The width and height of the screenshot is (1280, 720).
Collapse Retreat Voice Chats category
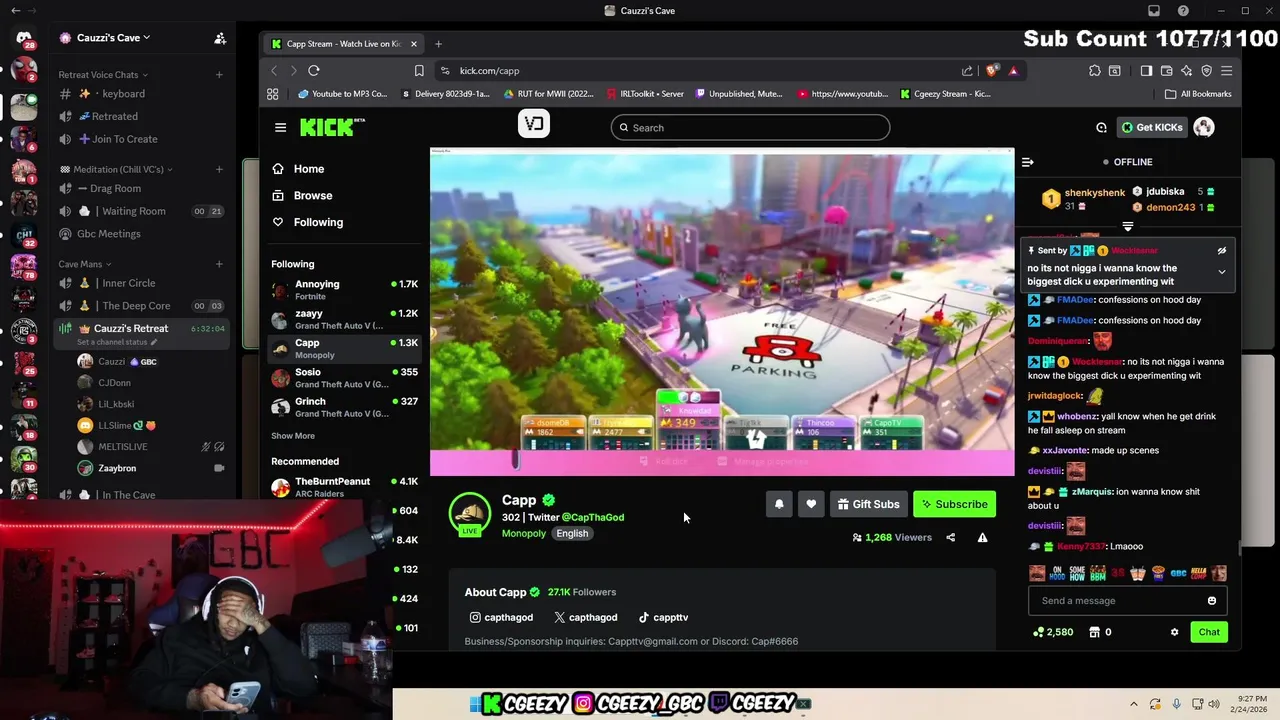[x=103, y=75]
